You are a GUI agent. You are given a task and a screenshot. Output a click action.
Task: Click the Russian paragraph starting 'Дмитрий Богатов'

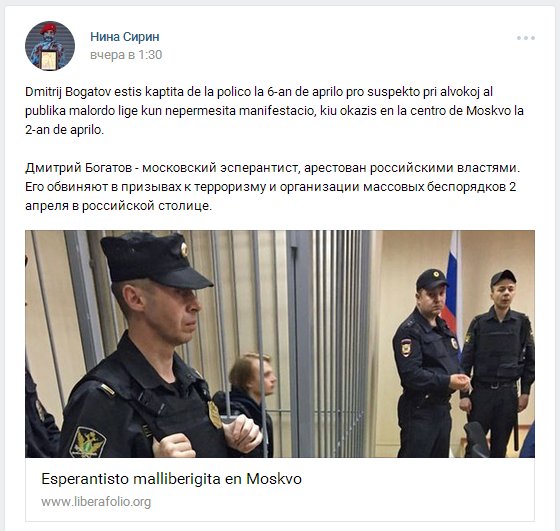click(x=272, y=187)
